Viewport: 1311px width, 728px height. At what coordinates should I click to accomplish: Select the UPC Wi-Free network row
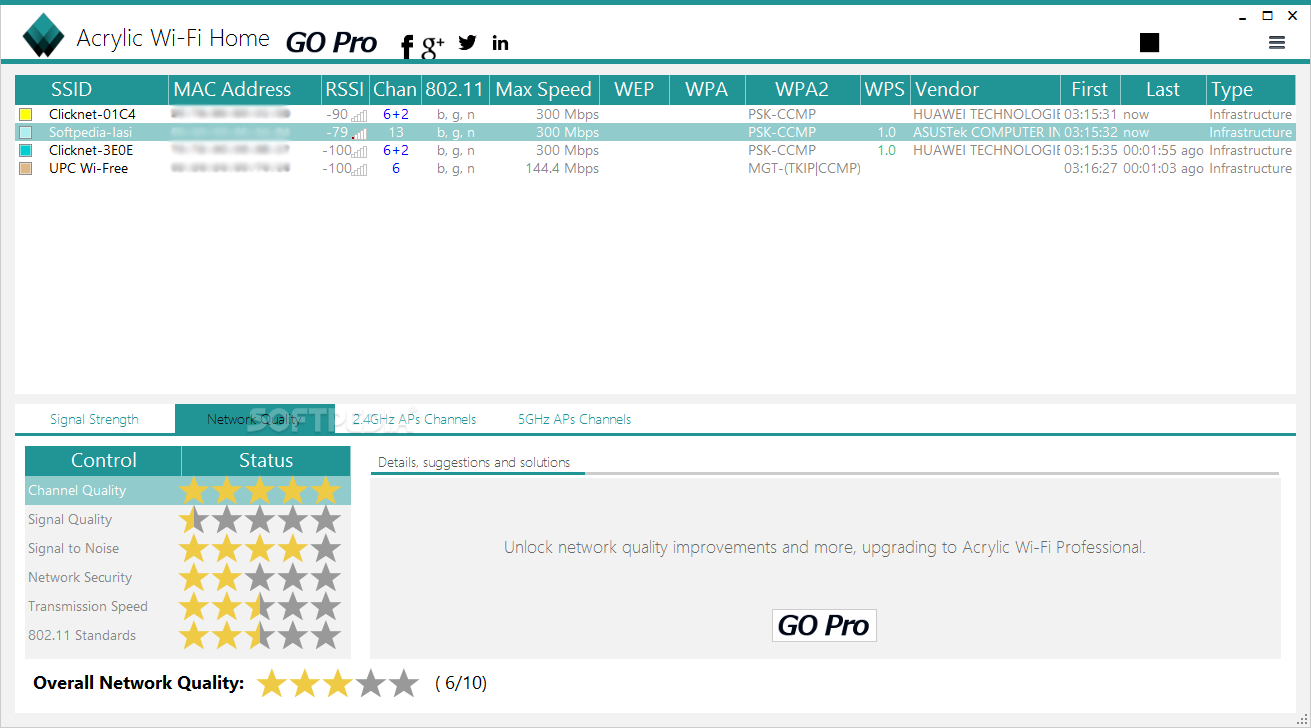(655, 169)
